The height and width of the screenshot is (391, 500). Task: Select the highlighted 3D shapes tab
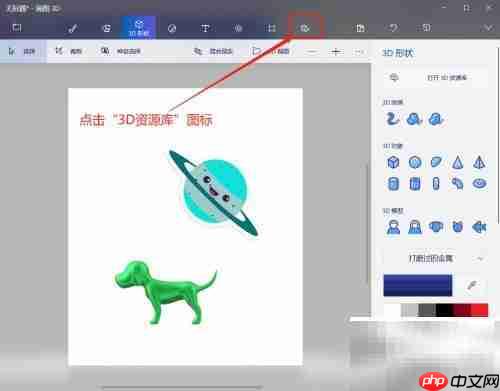139,27
